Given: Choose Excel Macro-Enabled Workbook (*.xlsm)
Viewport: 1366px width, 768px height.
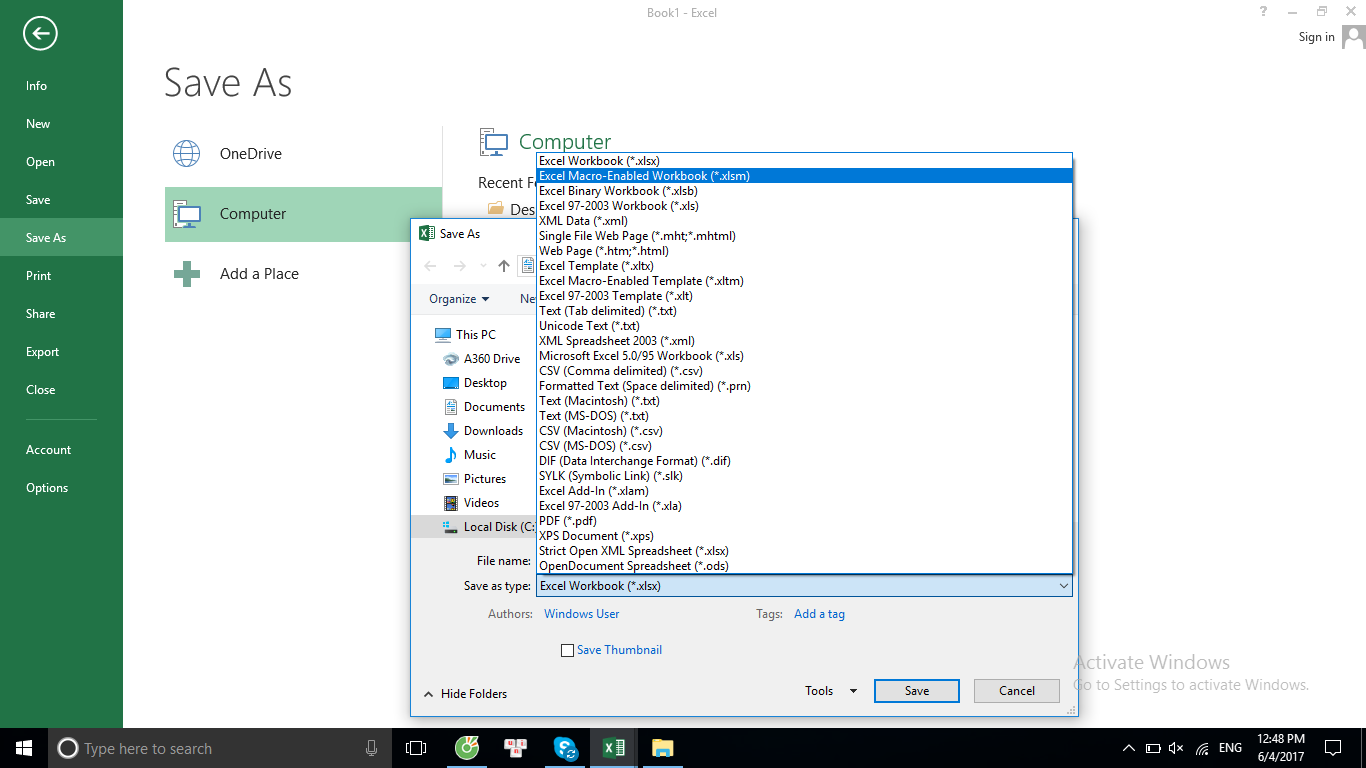Looking at the screenshot, I should tap(804, 176).
